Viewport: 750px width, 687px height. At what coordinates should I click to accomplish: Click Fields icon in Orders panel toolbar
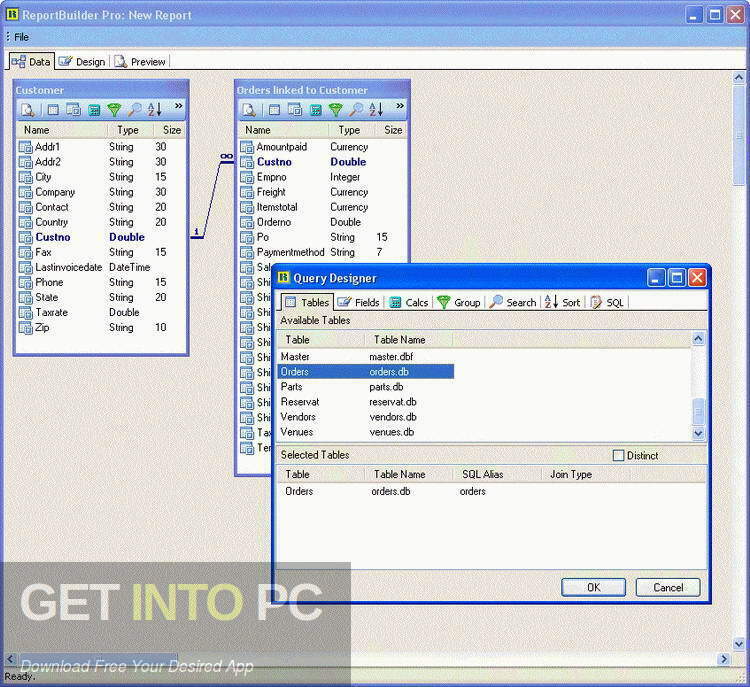coord(295,110)
